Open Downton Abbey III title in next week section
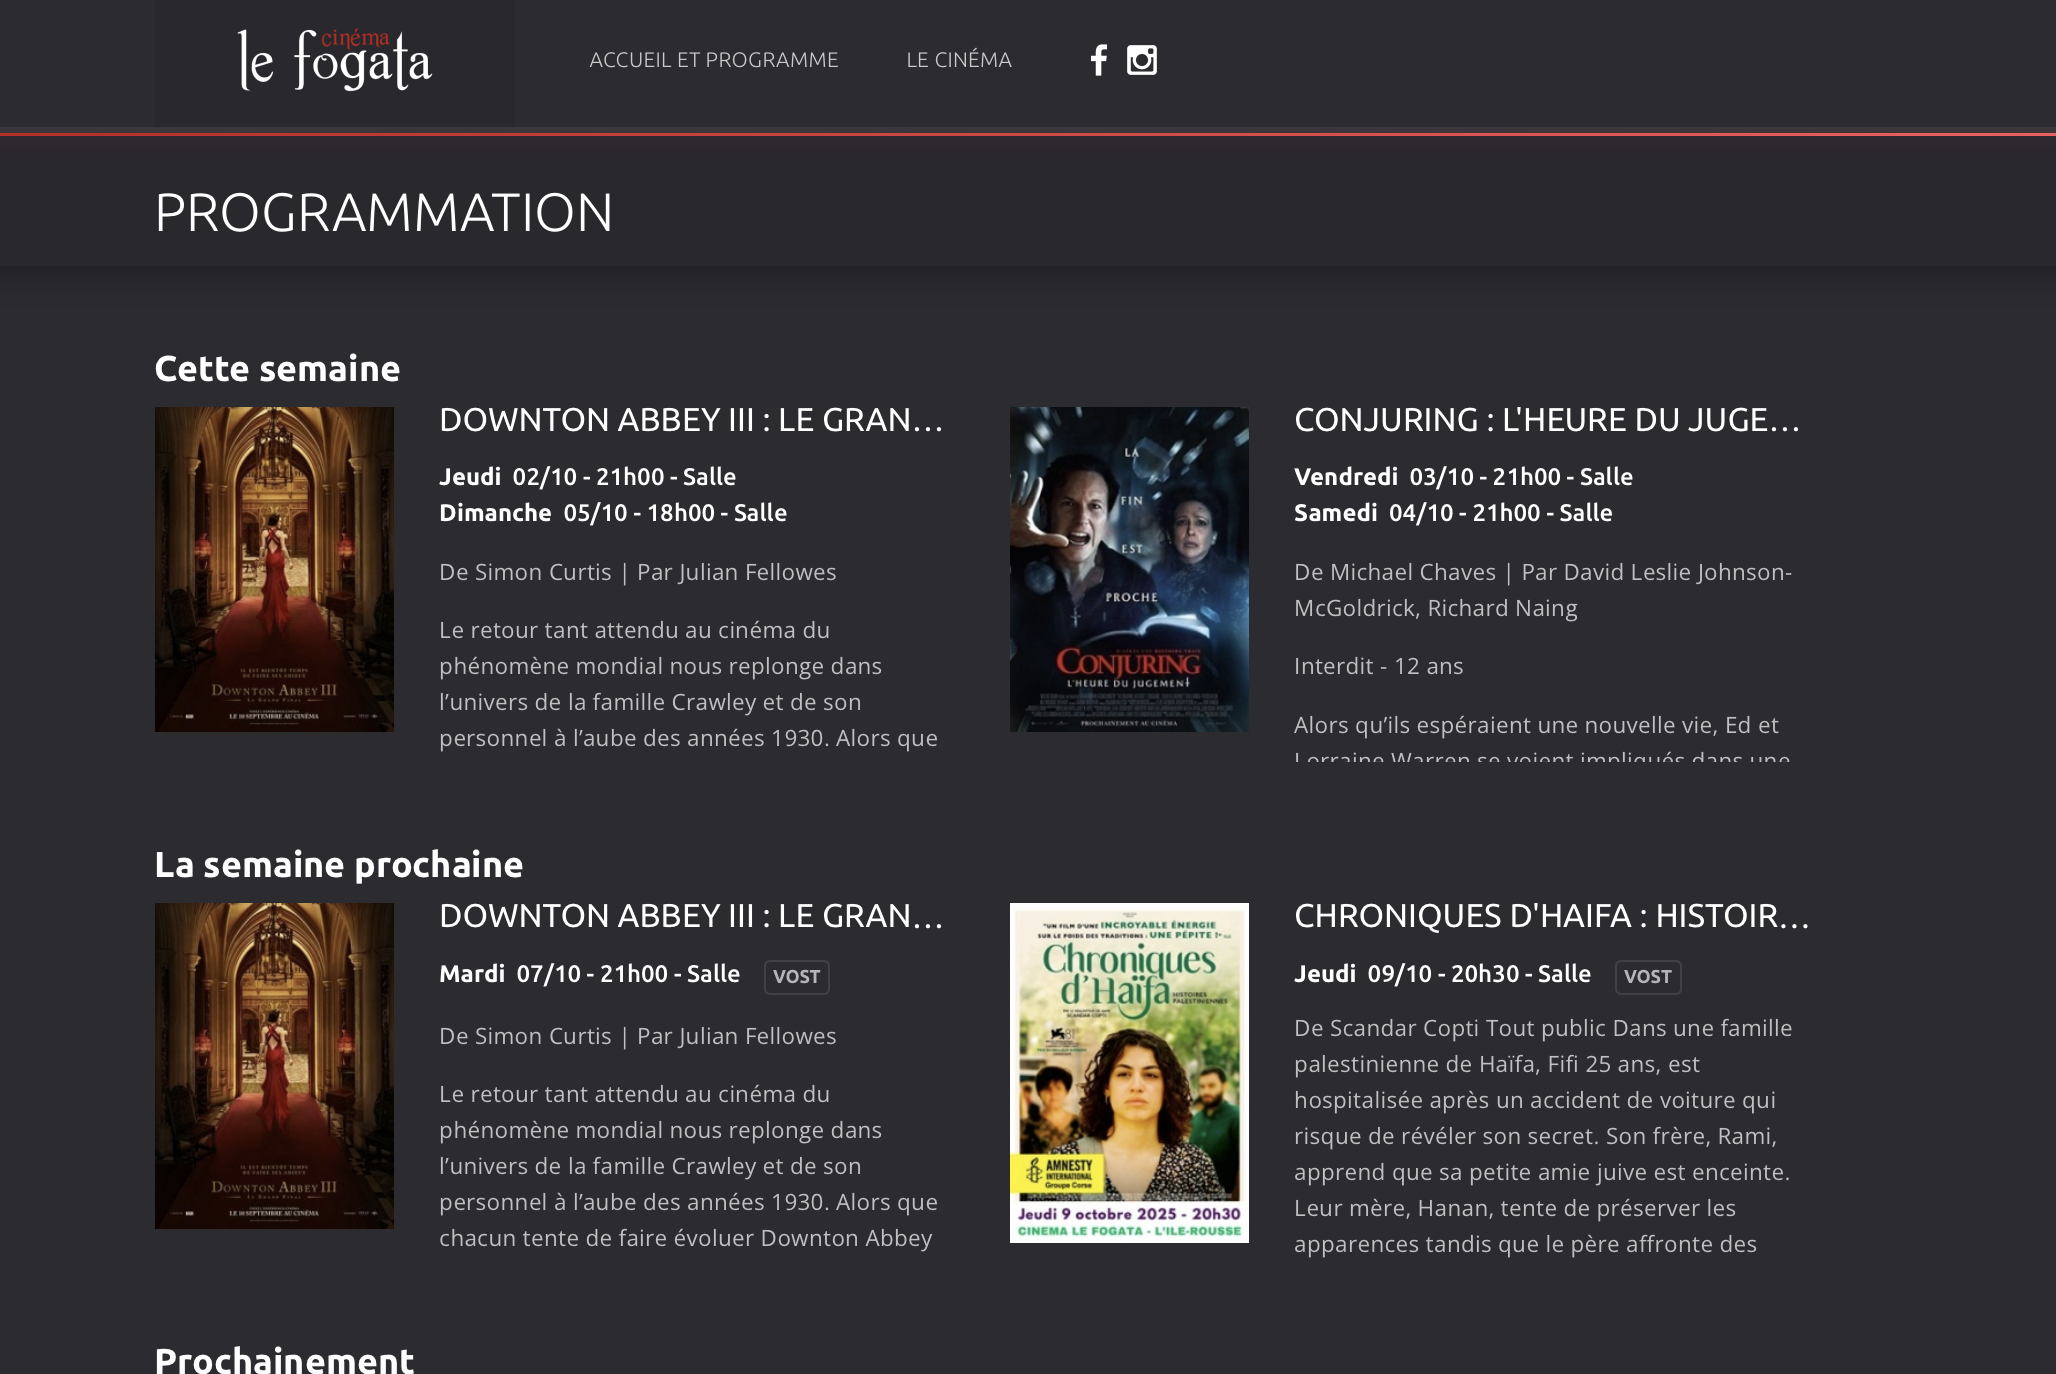 click(x=690, y=916)
